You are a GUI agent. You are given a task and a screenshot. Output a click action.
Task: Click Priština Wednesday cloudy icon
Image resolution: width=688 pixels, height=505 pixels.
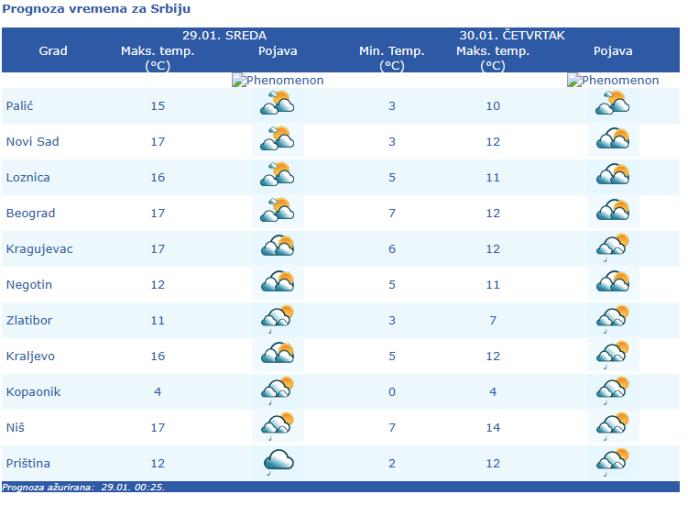(277, 461)
